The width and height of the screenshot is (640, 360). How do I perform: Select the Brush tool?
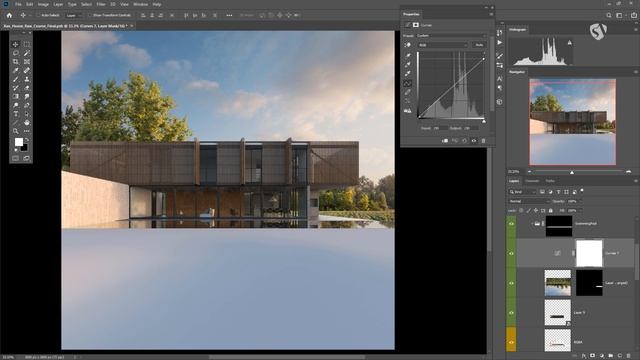[x=16, y=79]
